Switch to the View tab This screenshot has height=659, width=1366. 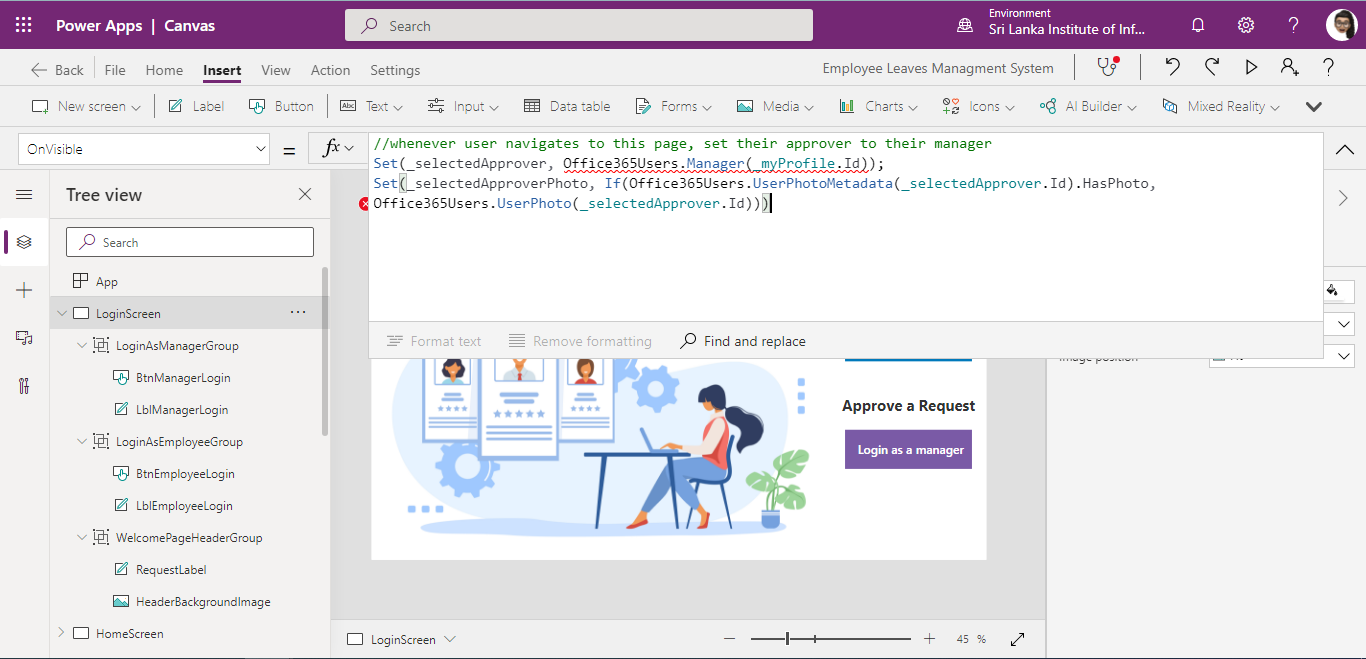tap(276, 70)
